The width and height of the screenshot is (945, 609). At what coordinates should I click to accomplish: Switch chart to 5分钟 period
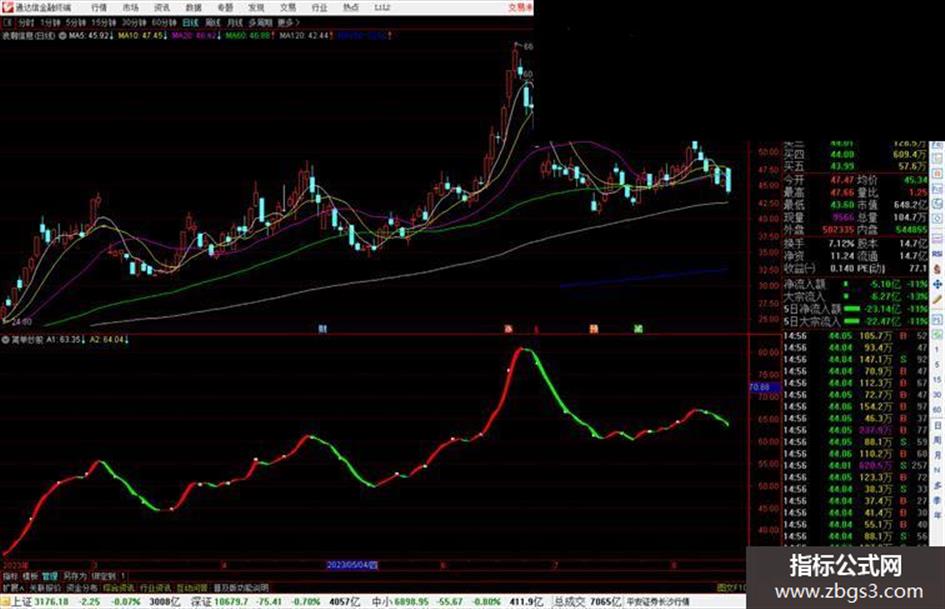point(76,22)
